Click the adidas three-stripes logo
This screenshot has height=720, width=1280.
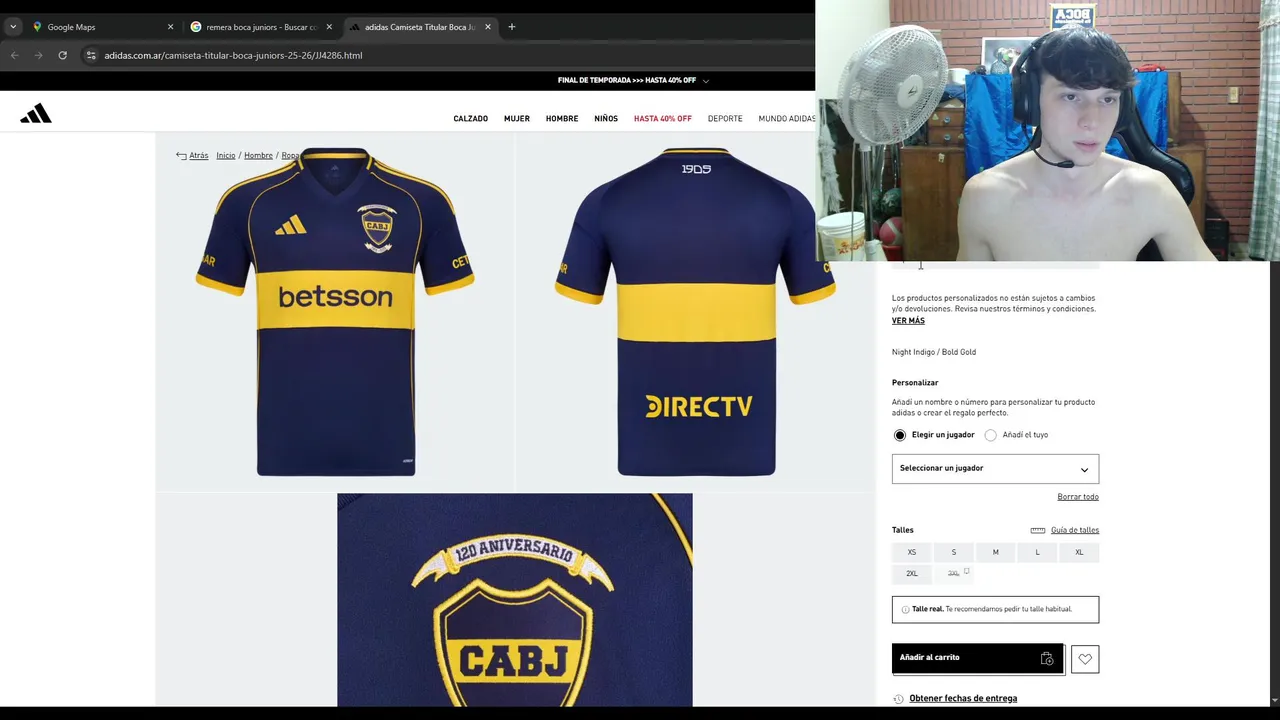coord(36,114)
